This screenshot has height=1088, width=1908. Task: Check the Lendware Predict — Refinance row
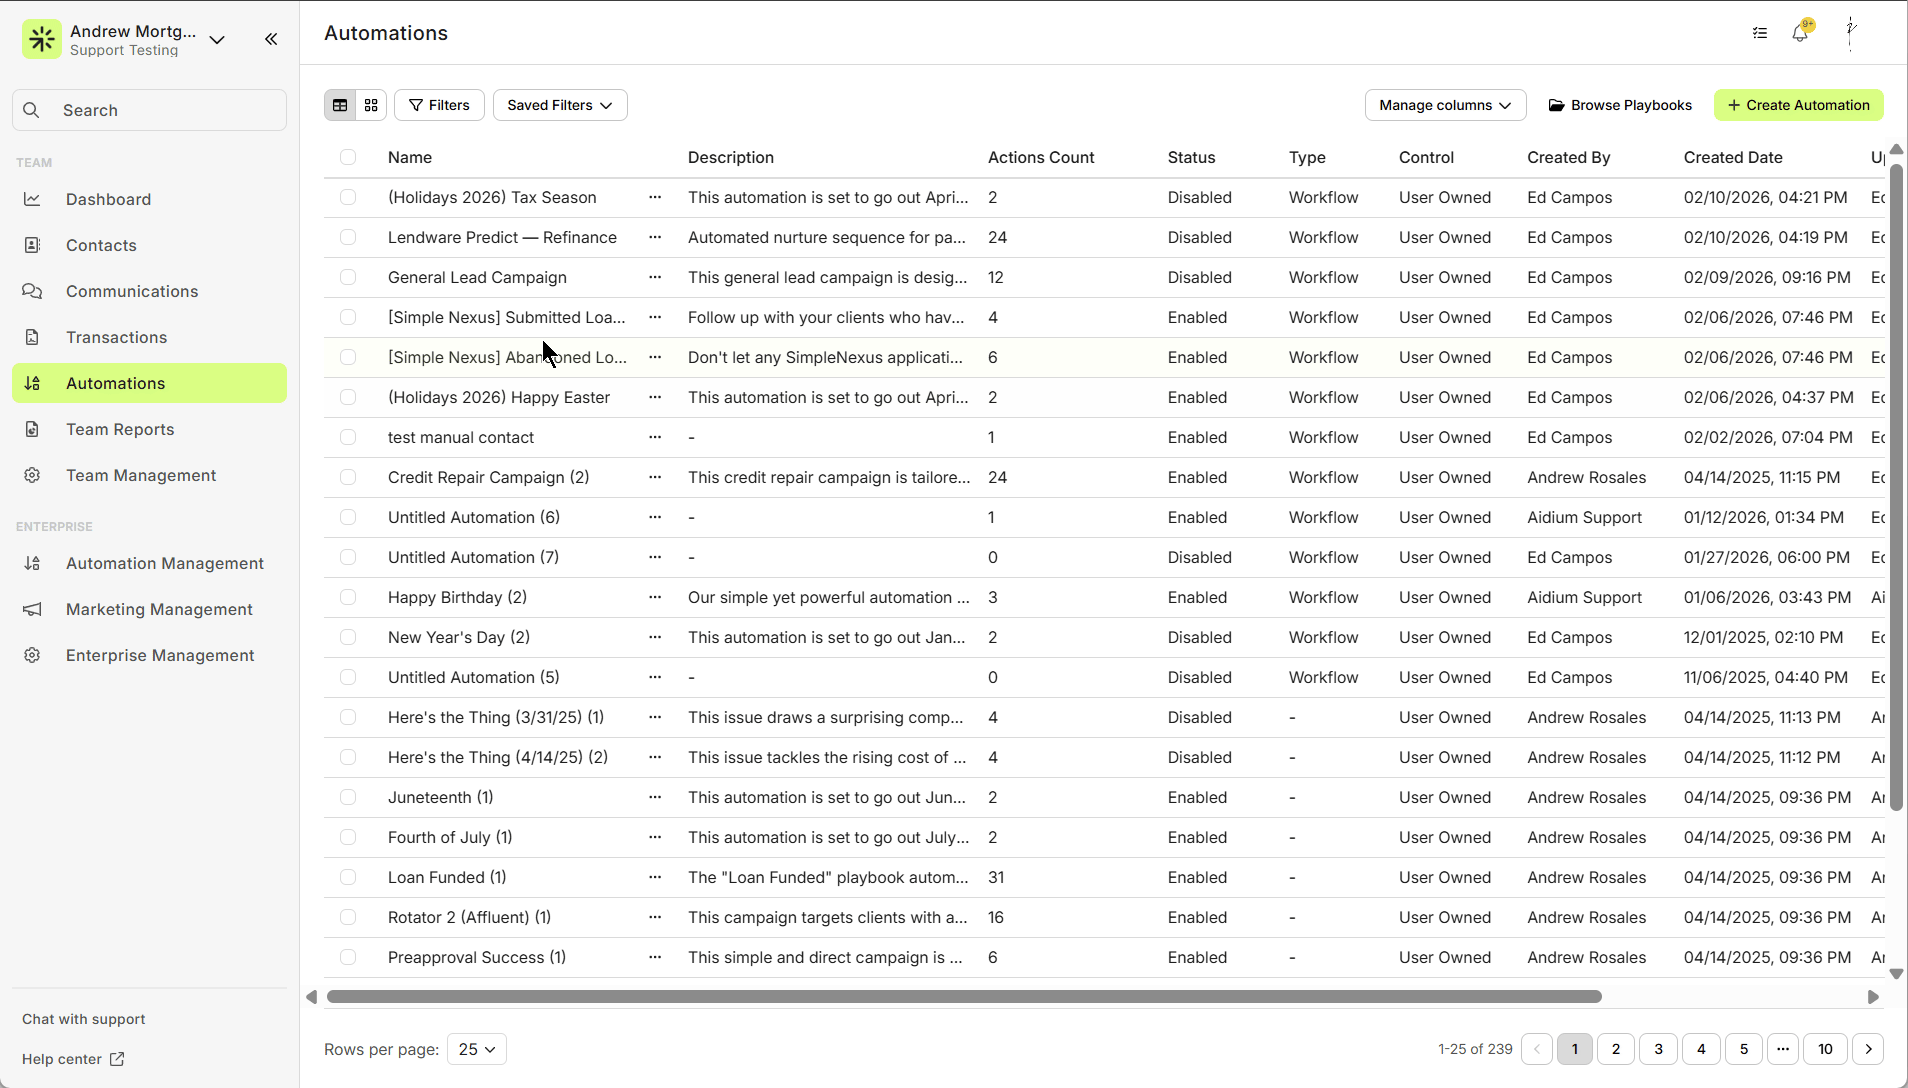348,237
